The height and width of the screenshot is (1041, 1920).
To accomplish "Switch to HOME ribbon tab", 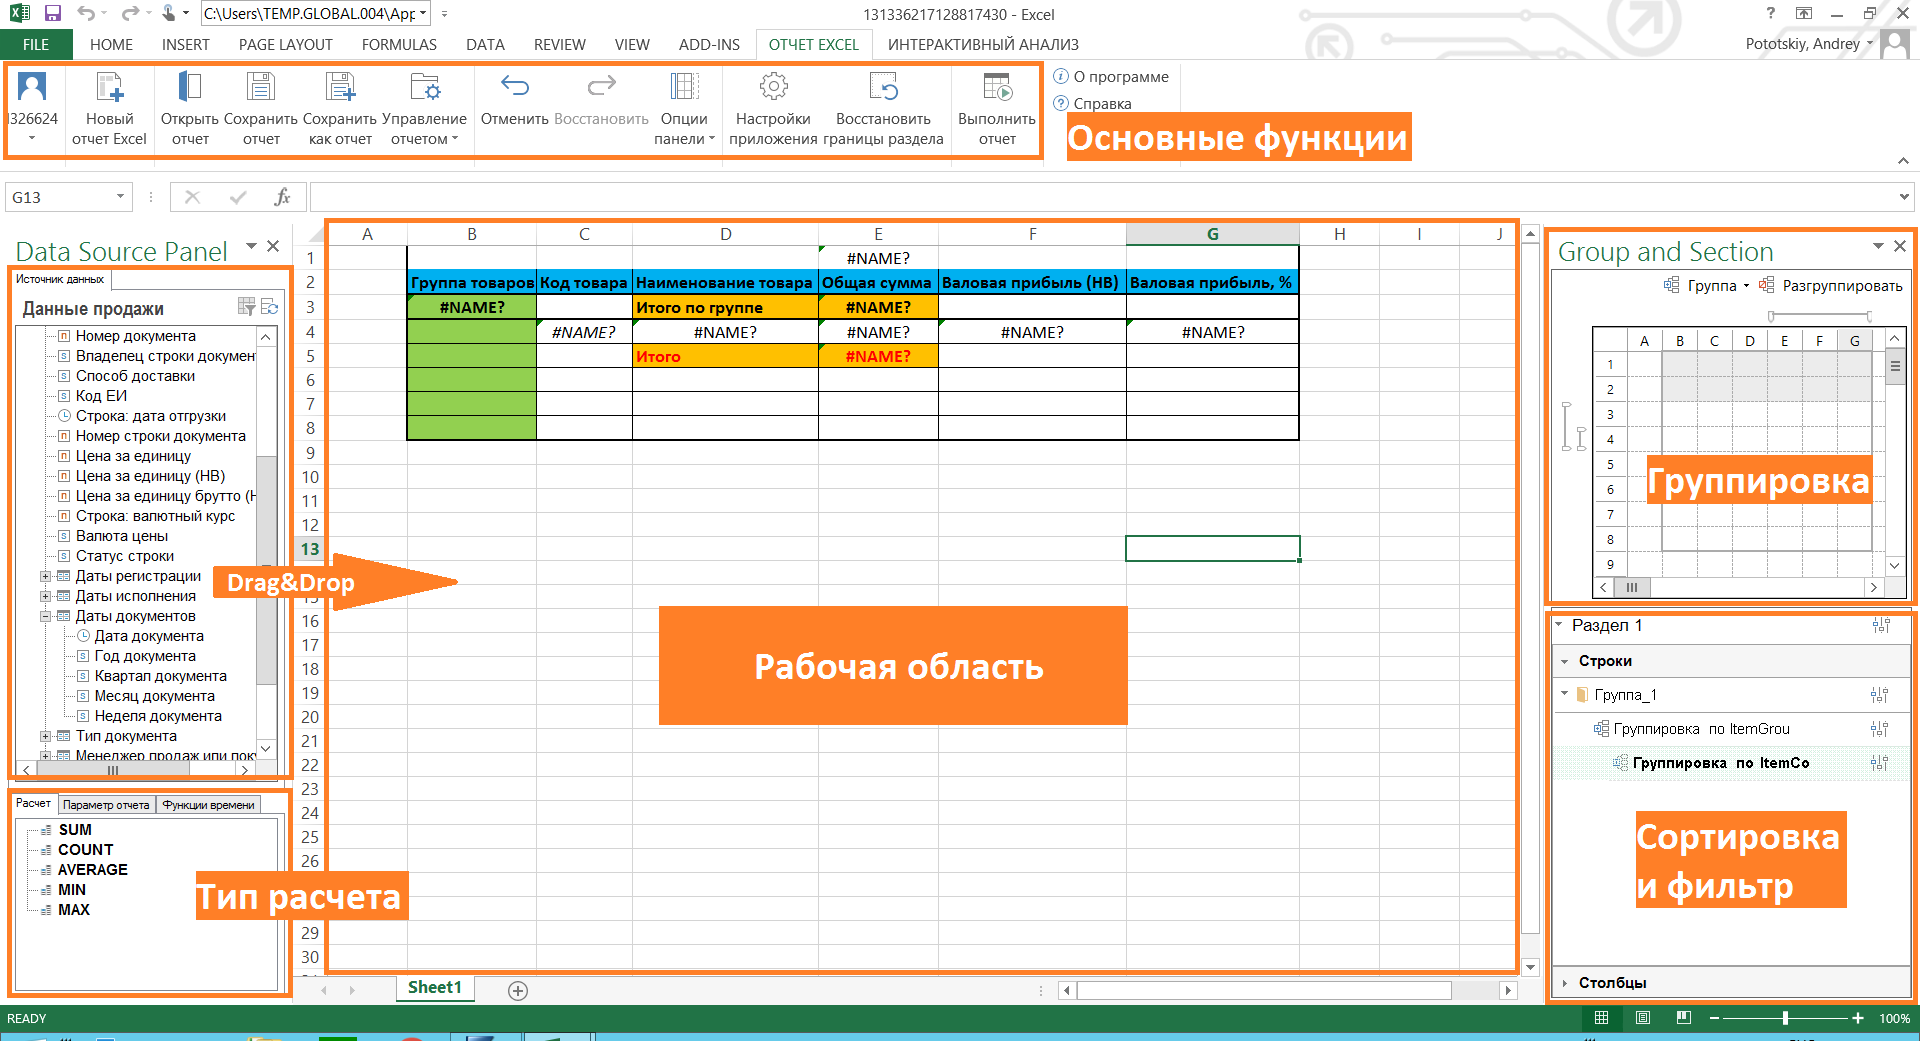I will click(x=111, y=45).
